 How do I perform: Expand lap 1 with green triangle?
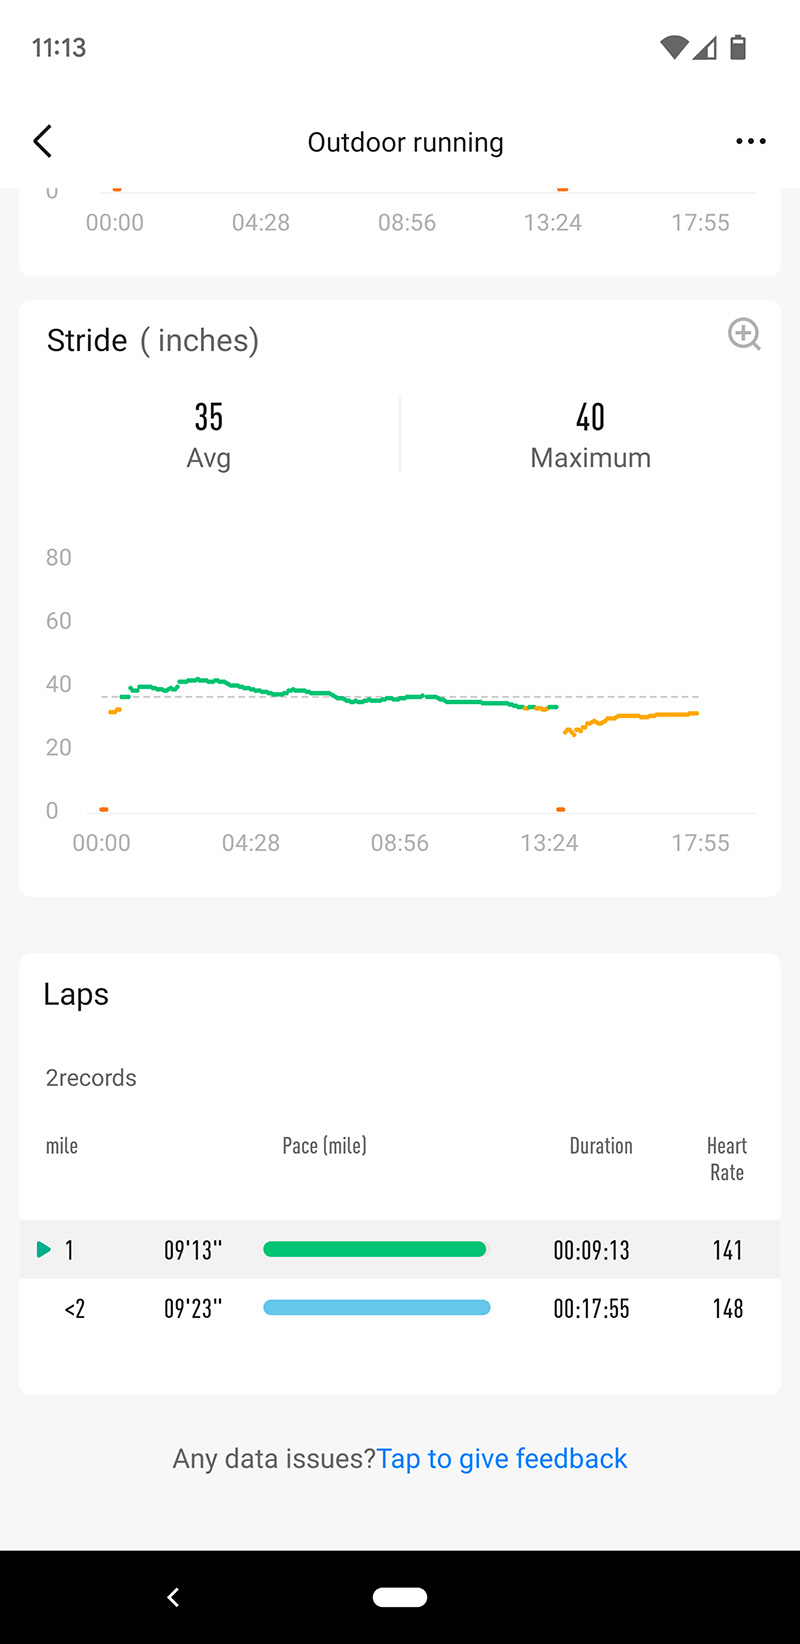[44, 1249]
